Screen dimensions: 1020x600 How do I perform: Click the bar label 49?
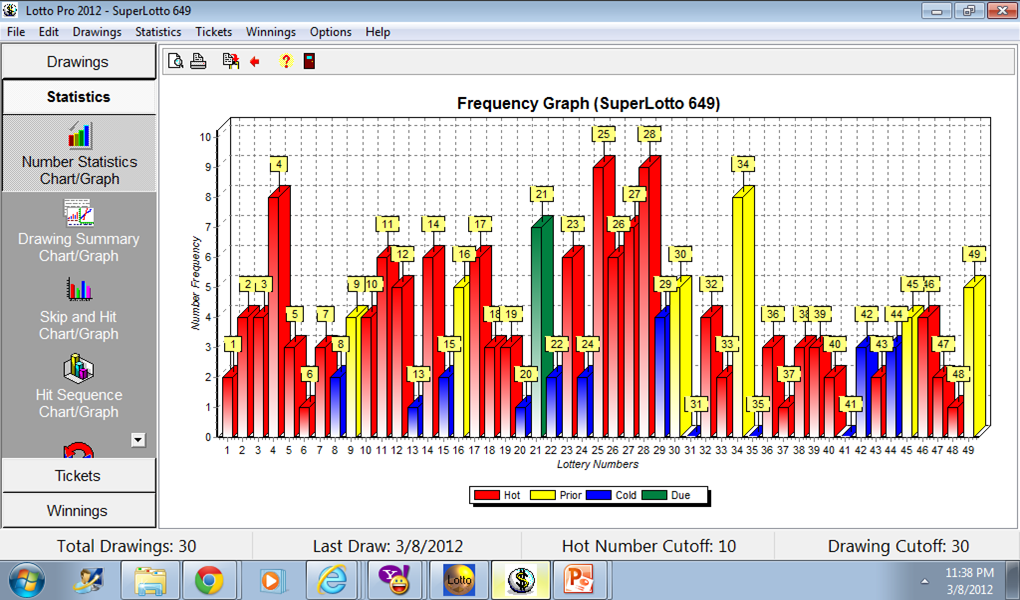click(x=974, y=254)
